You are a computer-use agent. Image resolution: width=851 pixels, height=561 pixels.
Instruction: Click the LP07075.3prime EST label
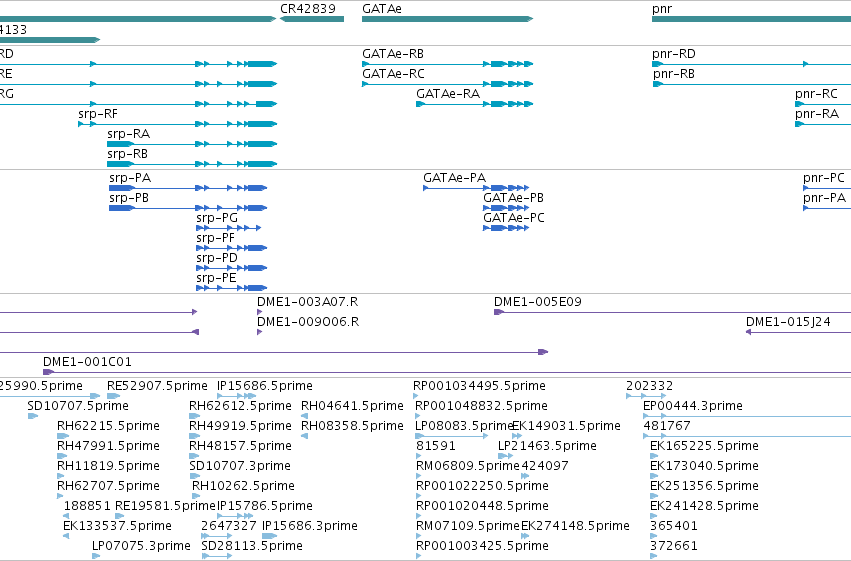(141, 547)
